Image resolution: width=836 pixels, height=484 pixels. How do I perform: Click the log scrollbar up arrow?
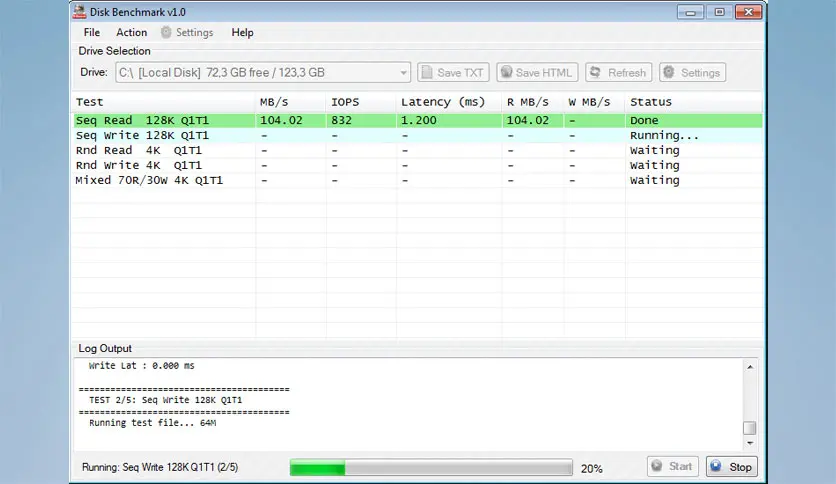click(x=750, y=367)
